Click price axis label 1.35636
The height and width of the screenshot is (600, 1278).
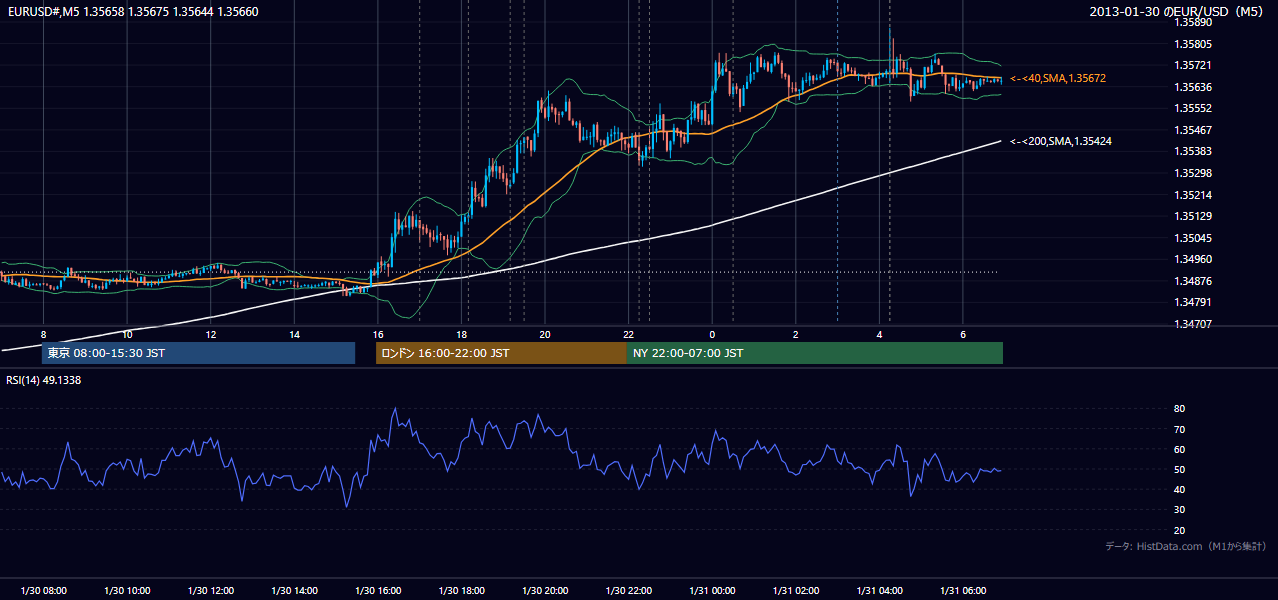(1192, 87)
